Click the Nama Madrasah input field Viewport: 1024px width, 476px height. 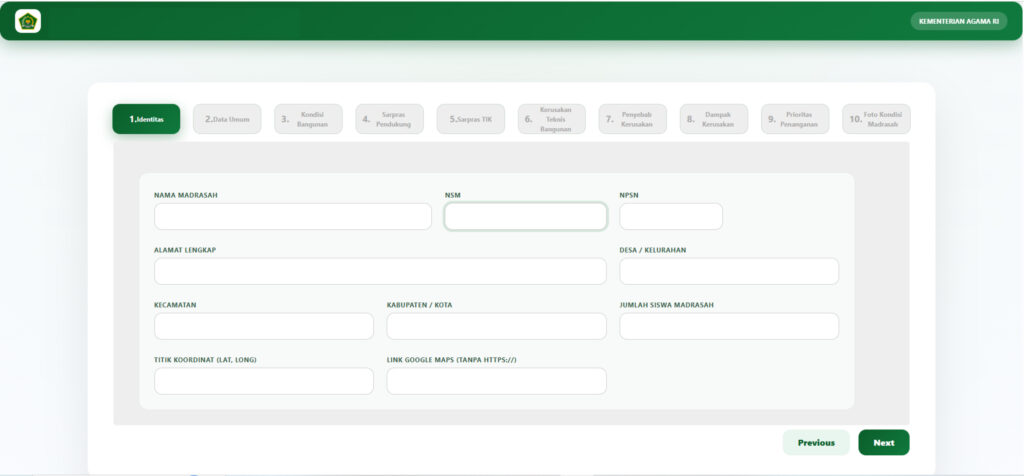(x=293, y=217)
